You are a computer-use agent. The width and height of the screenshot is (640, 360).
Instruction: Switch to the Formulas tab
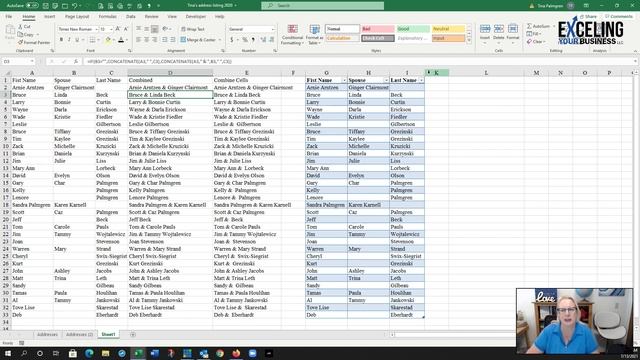tap(107, 17)
